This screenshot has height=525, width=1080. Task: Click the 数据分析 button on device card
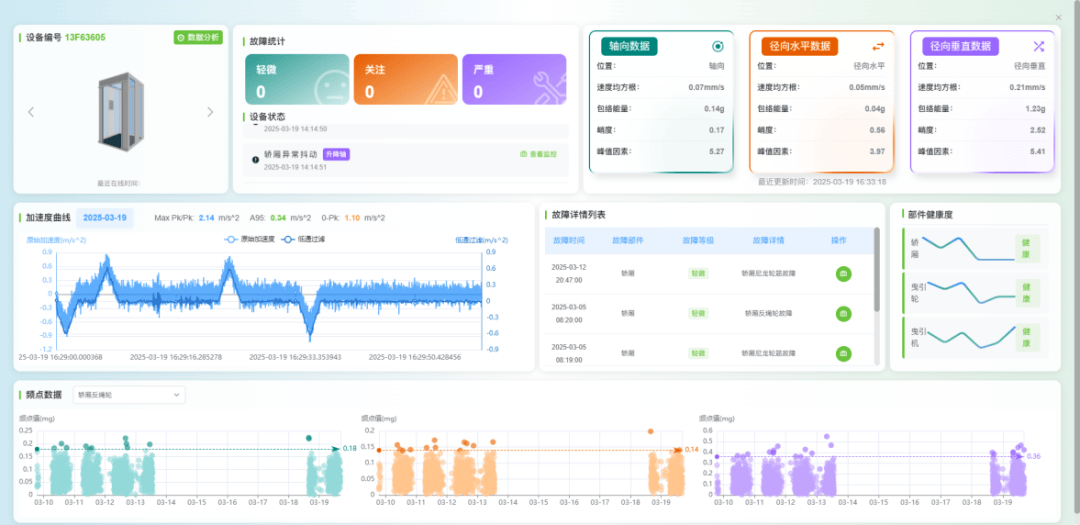pos(198,37)
